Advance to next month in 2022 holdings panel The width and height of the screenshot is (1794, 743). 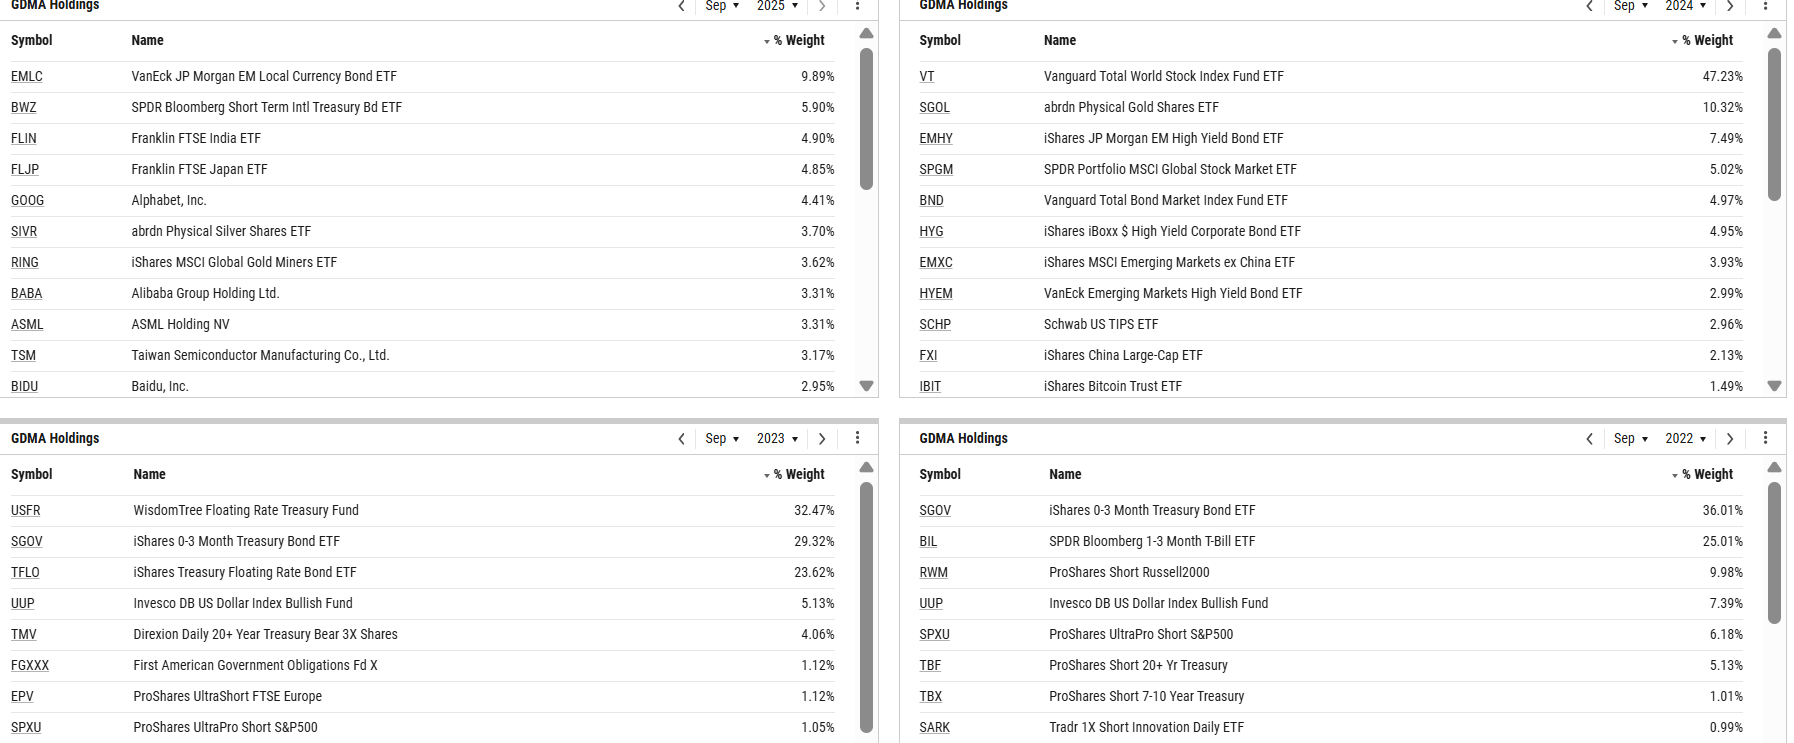[1730, 439]
